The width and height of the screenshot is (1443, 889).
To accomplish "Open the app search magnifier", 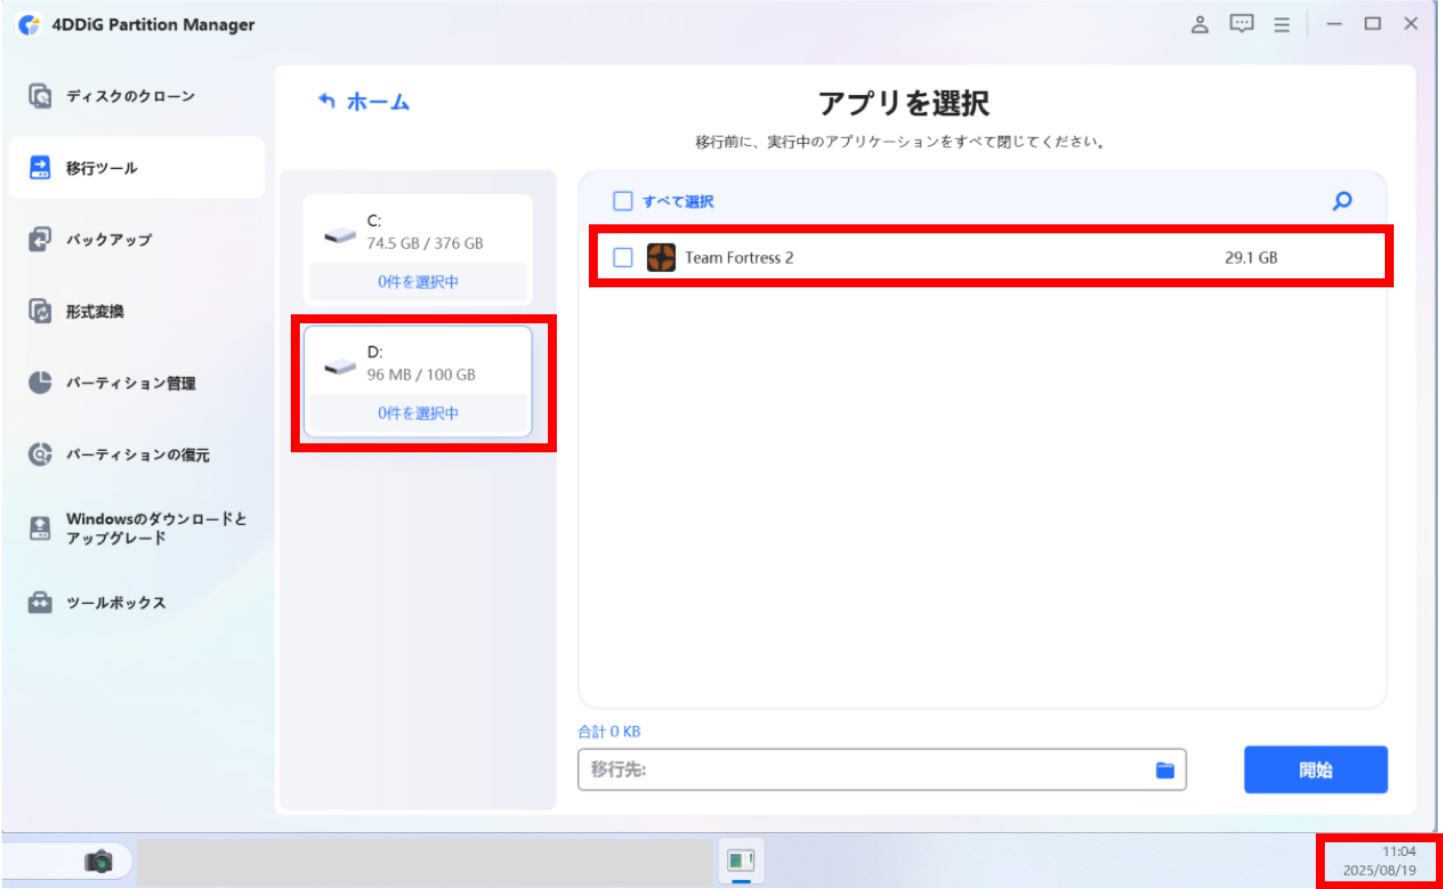I will tap(1342, 201).
